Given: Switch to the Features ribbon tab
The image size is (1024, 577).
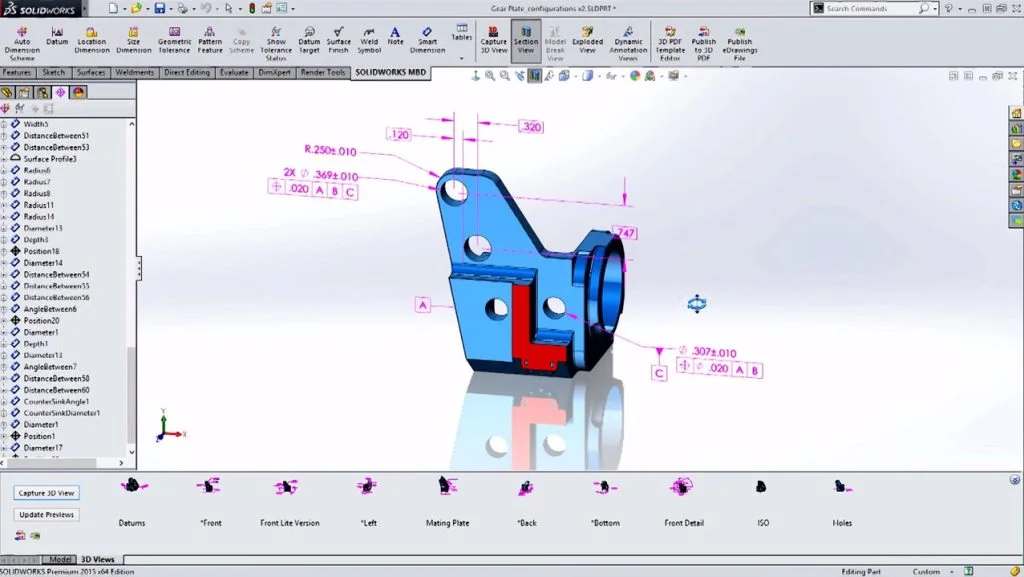Looking at the screenshot, I should [x=18, y=72].
